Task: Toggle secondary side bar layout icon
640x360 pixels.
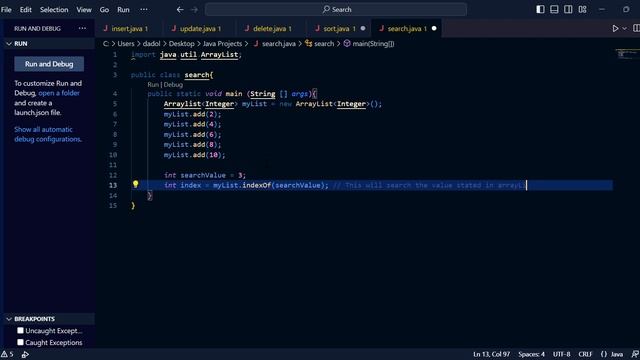Action: pos(568,9)
